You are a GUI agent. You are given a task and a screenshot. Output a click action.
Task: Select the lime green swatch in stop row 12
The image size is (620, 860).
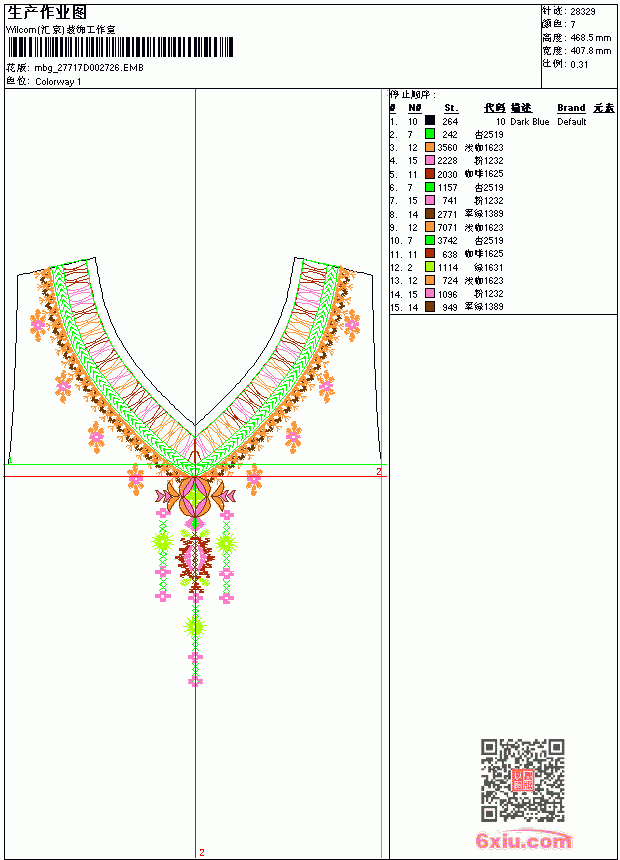(430, 267)
